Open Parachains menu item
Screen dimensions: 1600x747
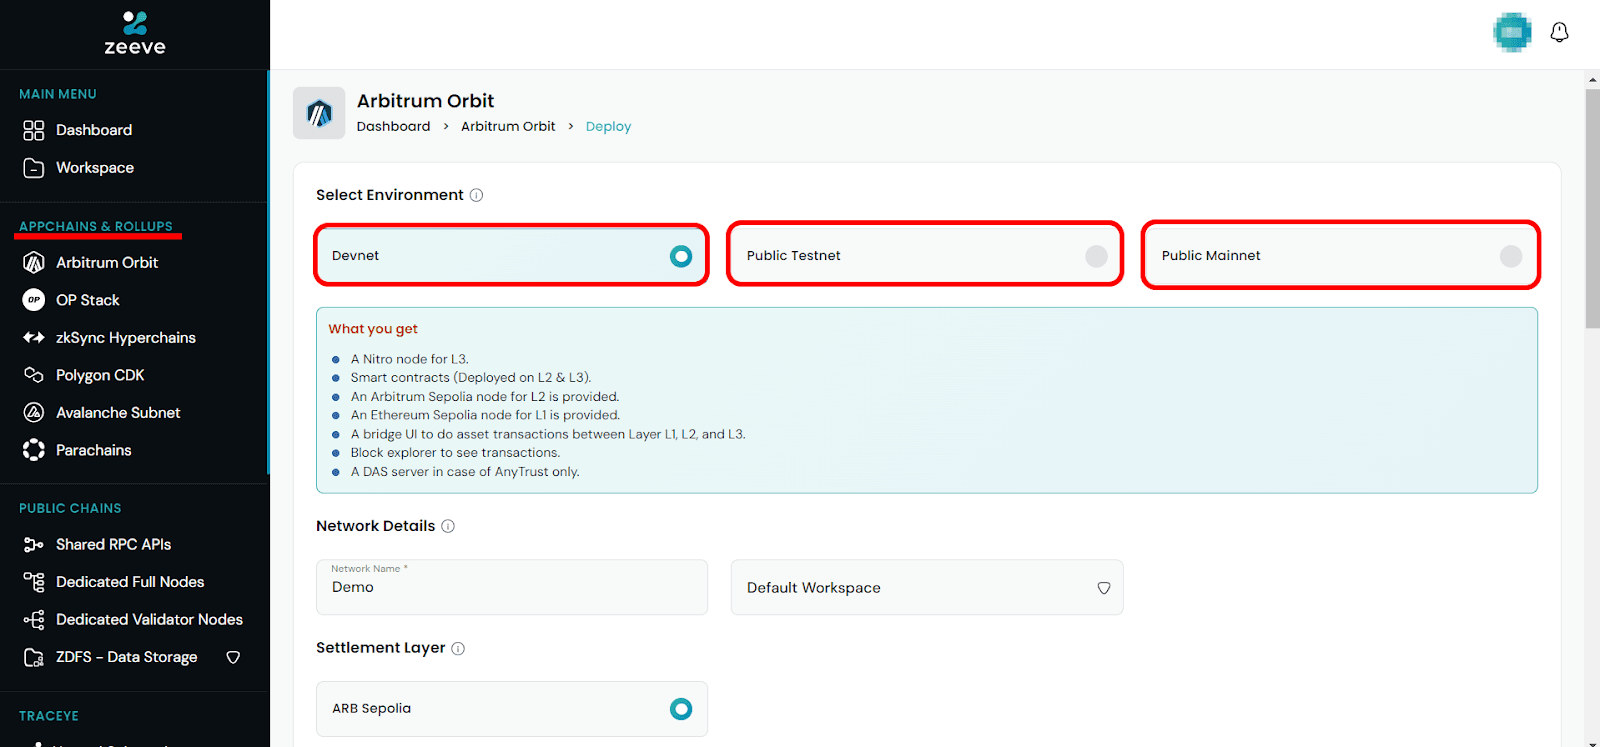pos(94,450)
